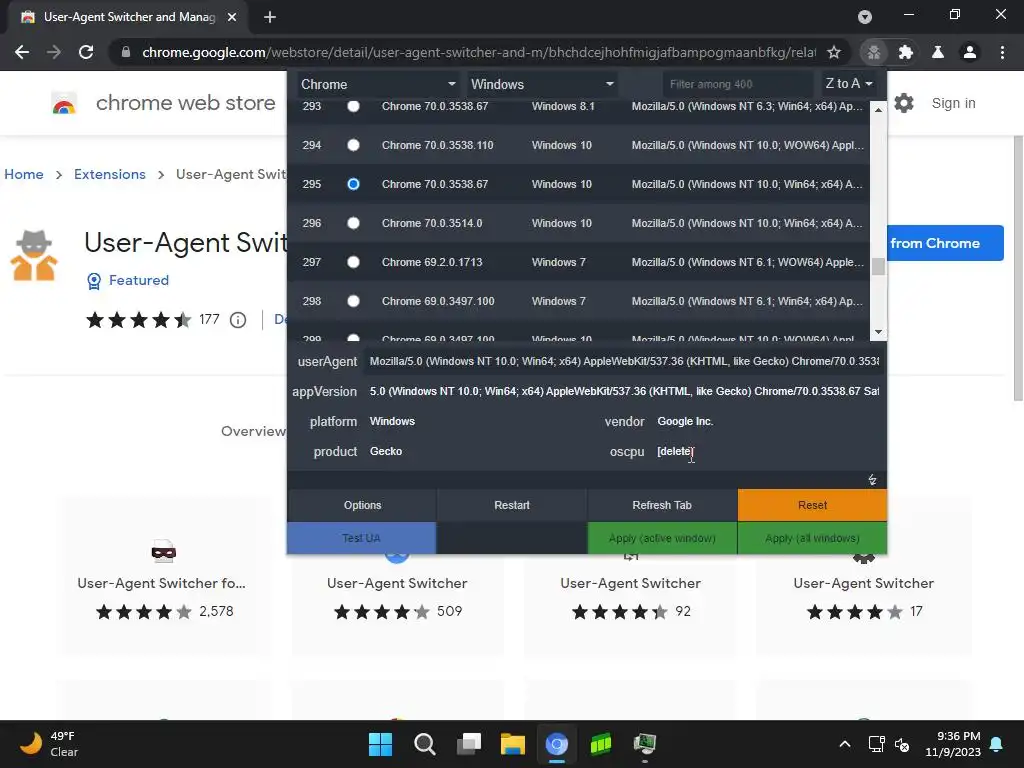
Task: Open the Extensions puzzle-piece menu
Action: pos(906,52)
